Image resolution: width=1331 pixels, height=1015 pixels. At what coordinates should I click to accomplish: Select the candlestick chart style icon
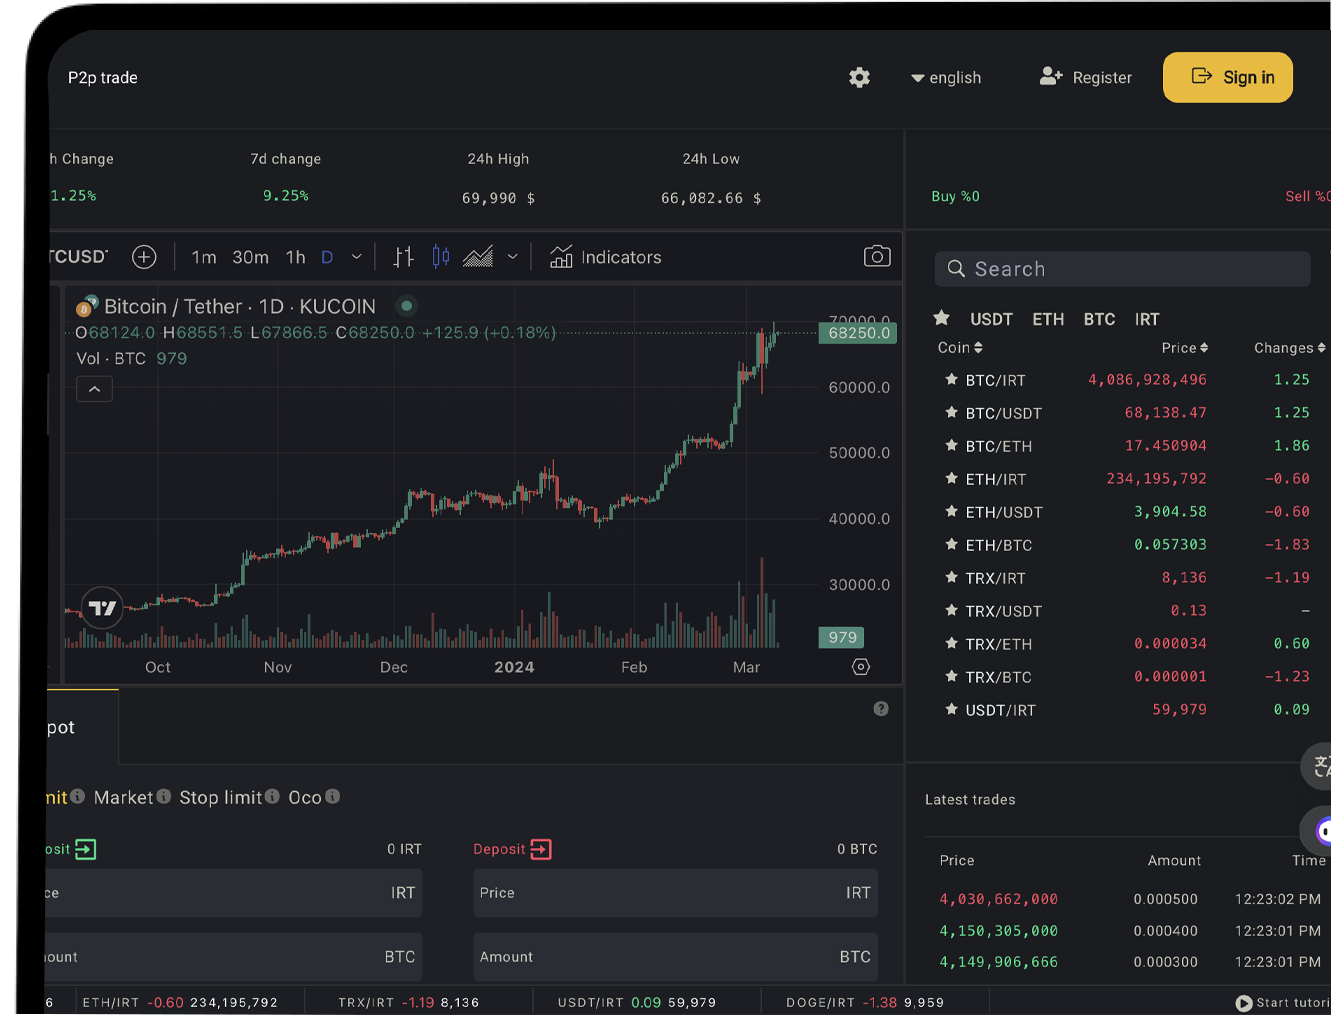click(440, 257)
